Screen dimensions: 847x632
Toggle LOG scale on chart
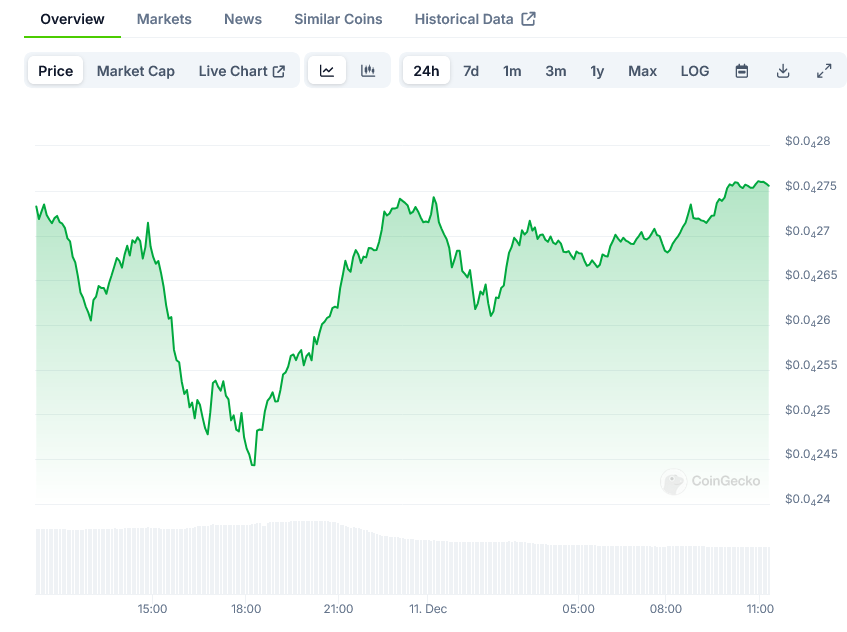695,71
